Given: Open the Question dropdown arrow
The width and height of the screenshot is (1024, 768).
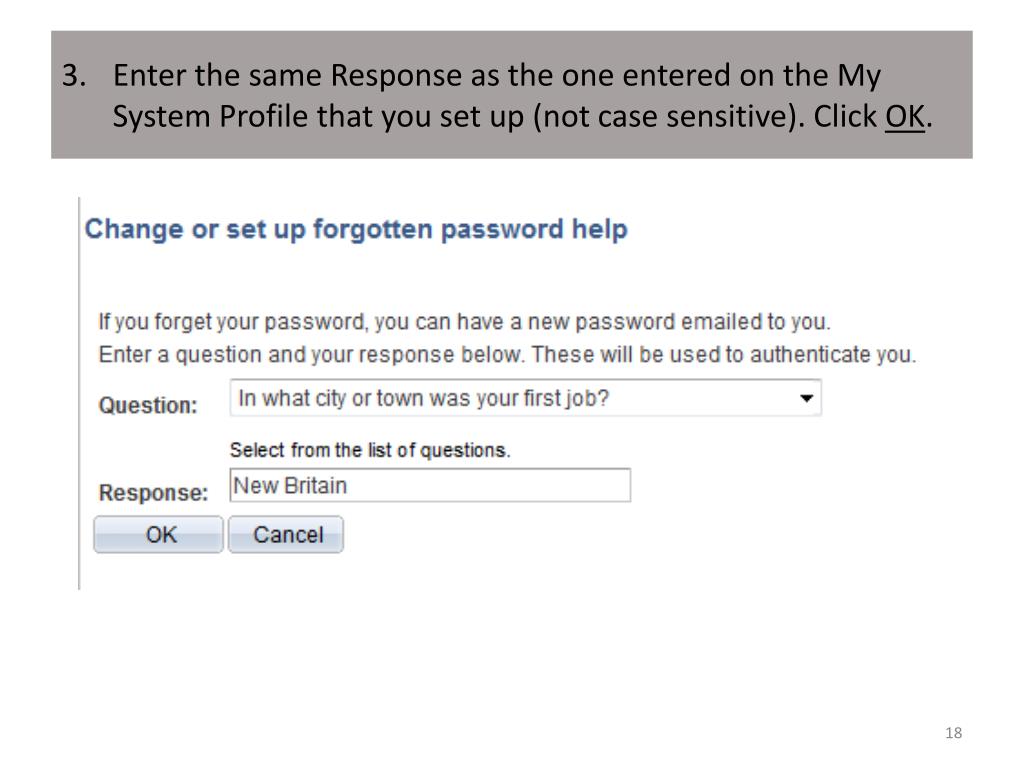Looking at the screenshot, I should 807,398.
